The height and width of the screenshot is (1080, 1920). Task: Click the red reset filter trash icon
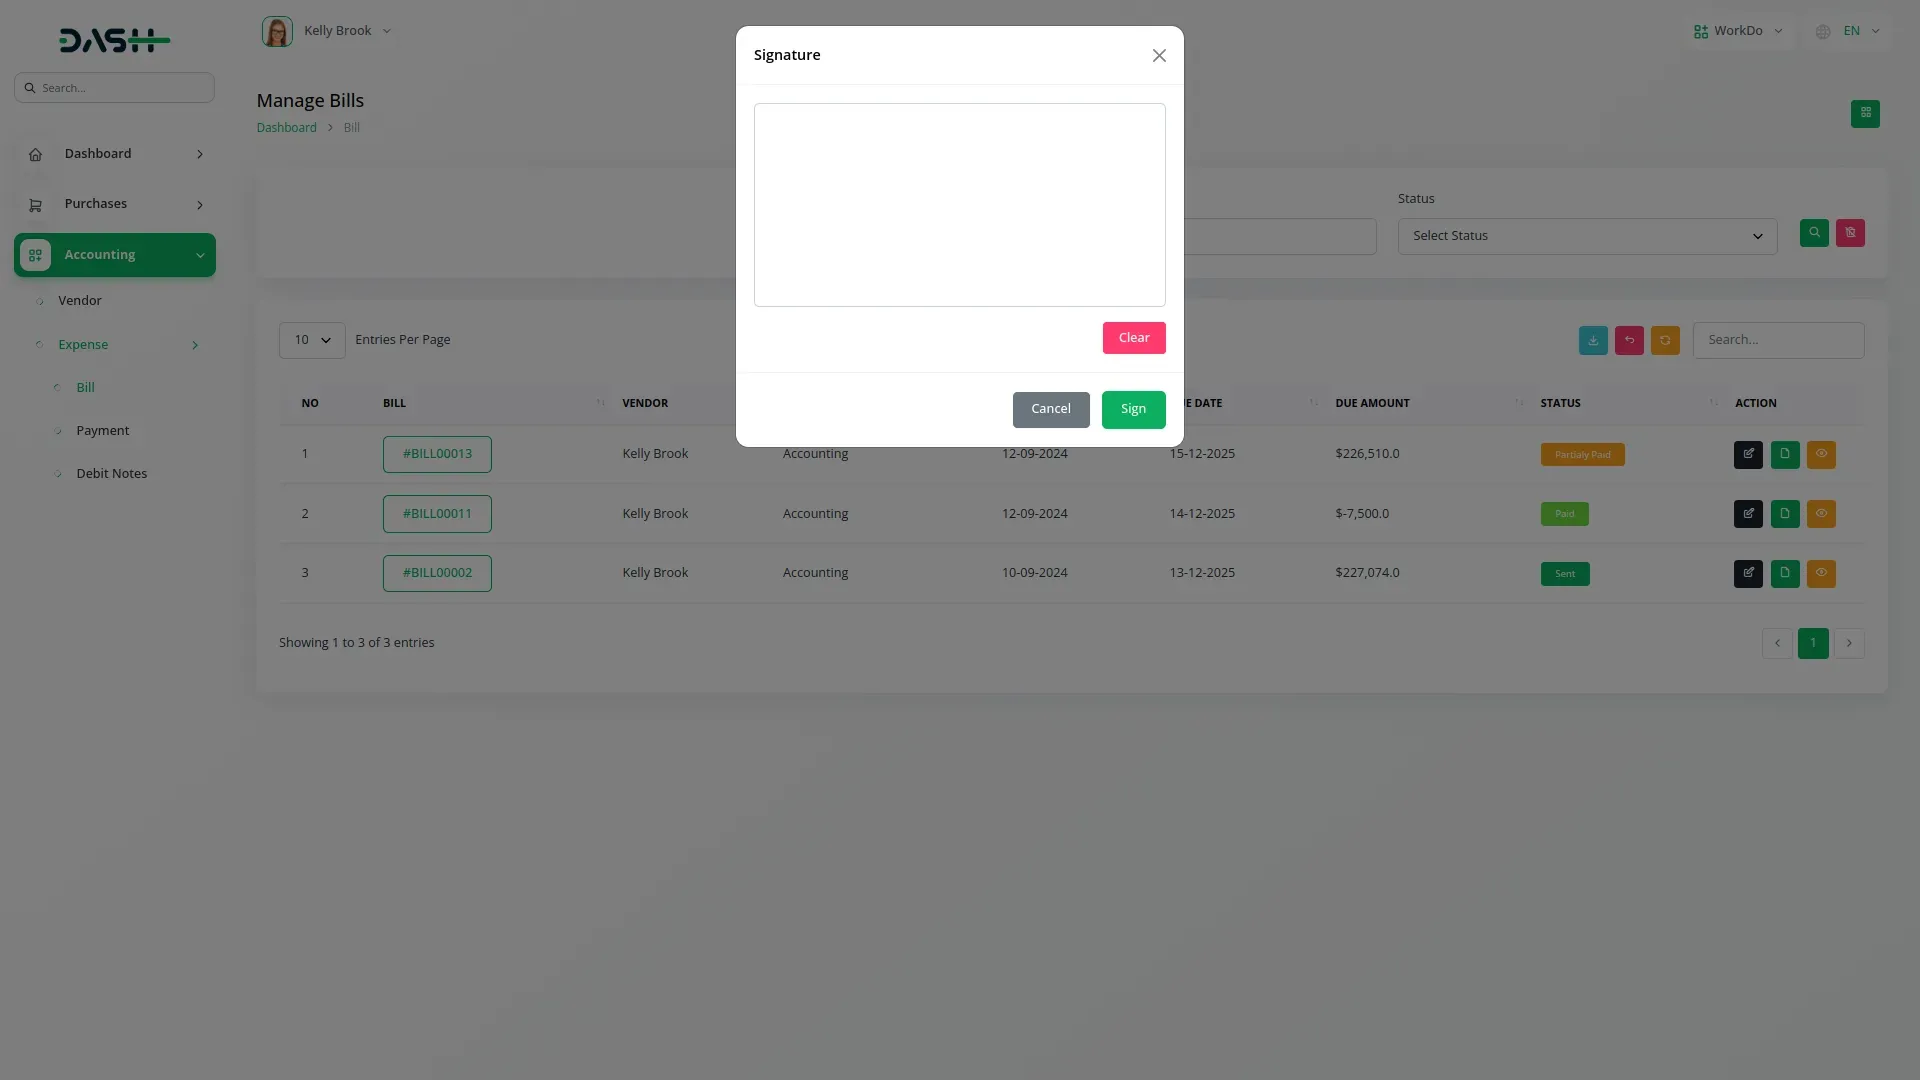click(1850, 233)
